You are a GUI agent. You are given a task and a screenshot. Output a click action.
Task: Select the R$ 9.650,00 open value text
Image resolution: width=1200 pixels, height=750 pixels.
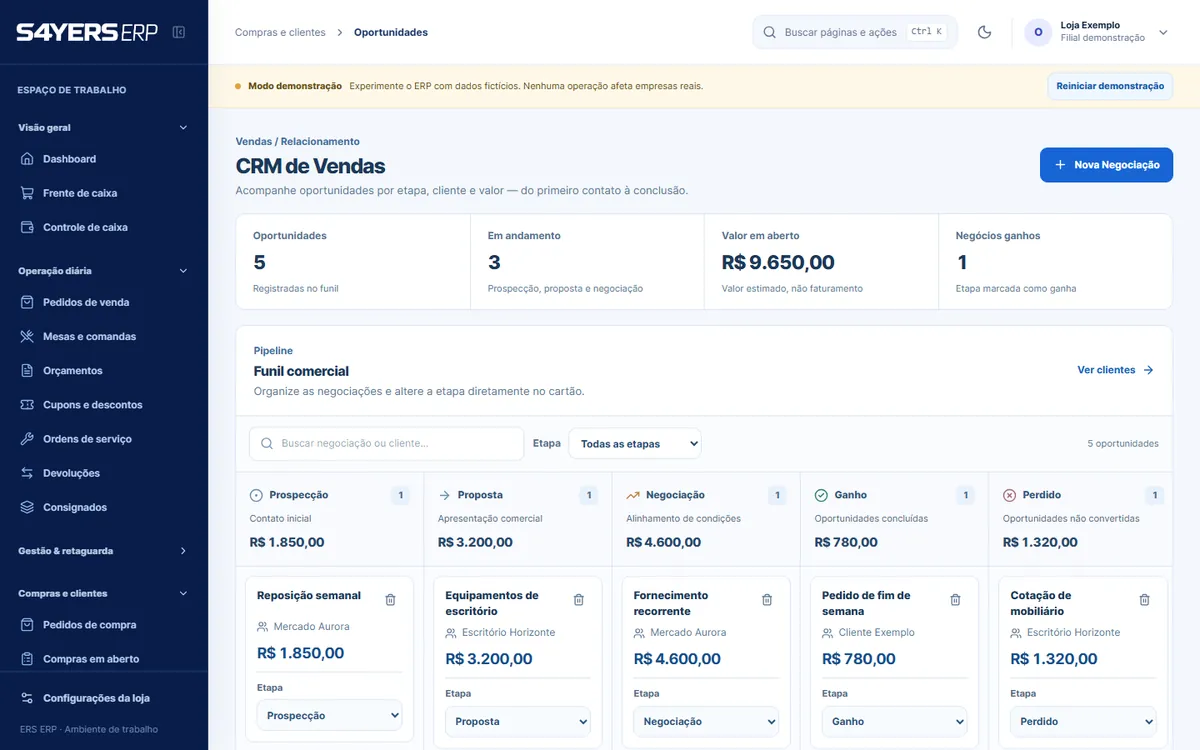778,262
